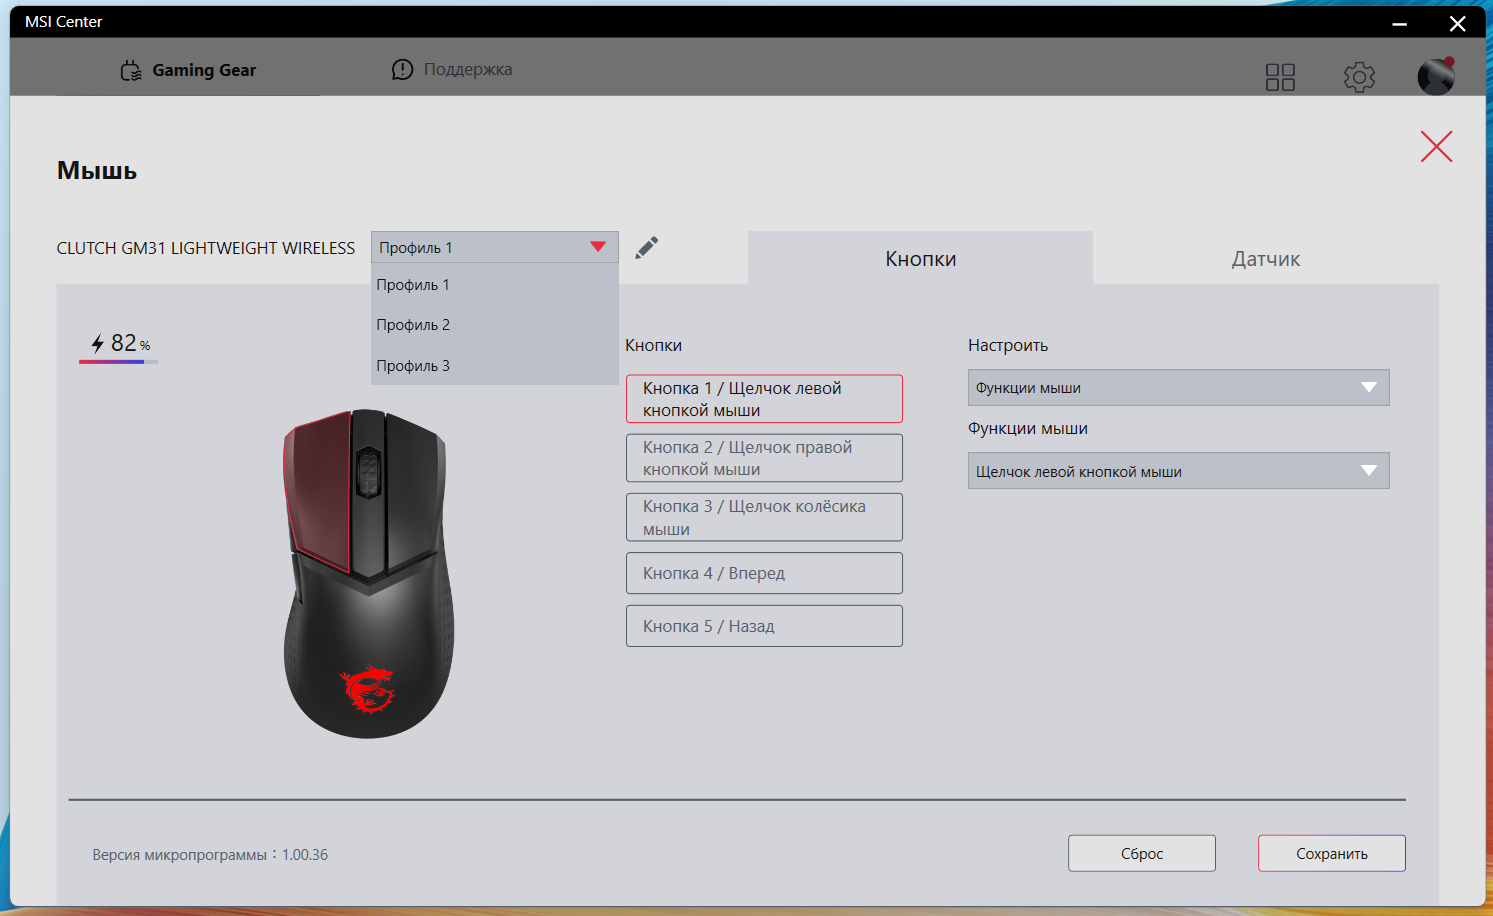The image size is (1493, 916).
Task: Close the mouse panel with red X
Action: tap(1436, 147)
